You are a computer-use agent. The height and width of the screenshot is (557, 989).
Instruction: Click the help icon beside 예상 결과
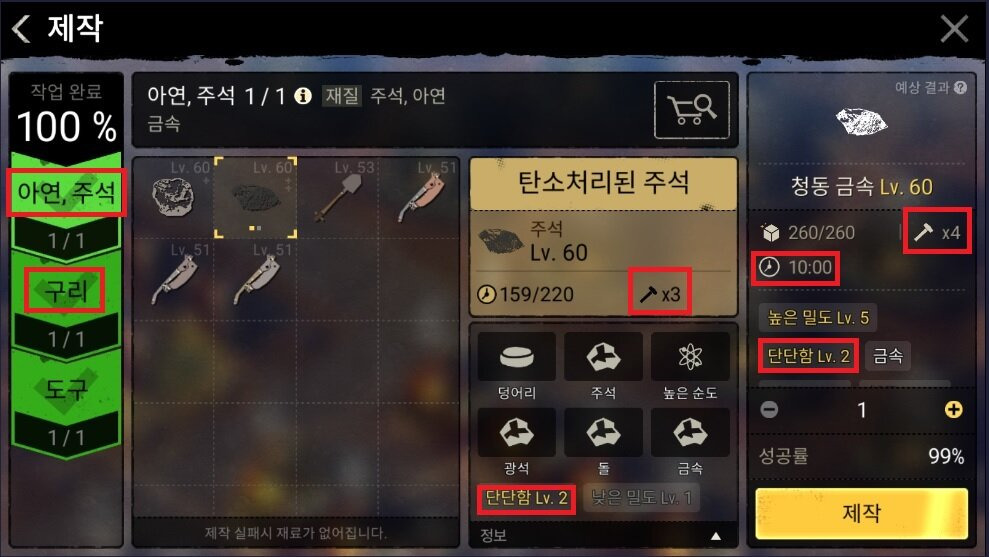point(961,88)
